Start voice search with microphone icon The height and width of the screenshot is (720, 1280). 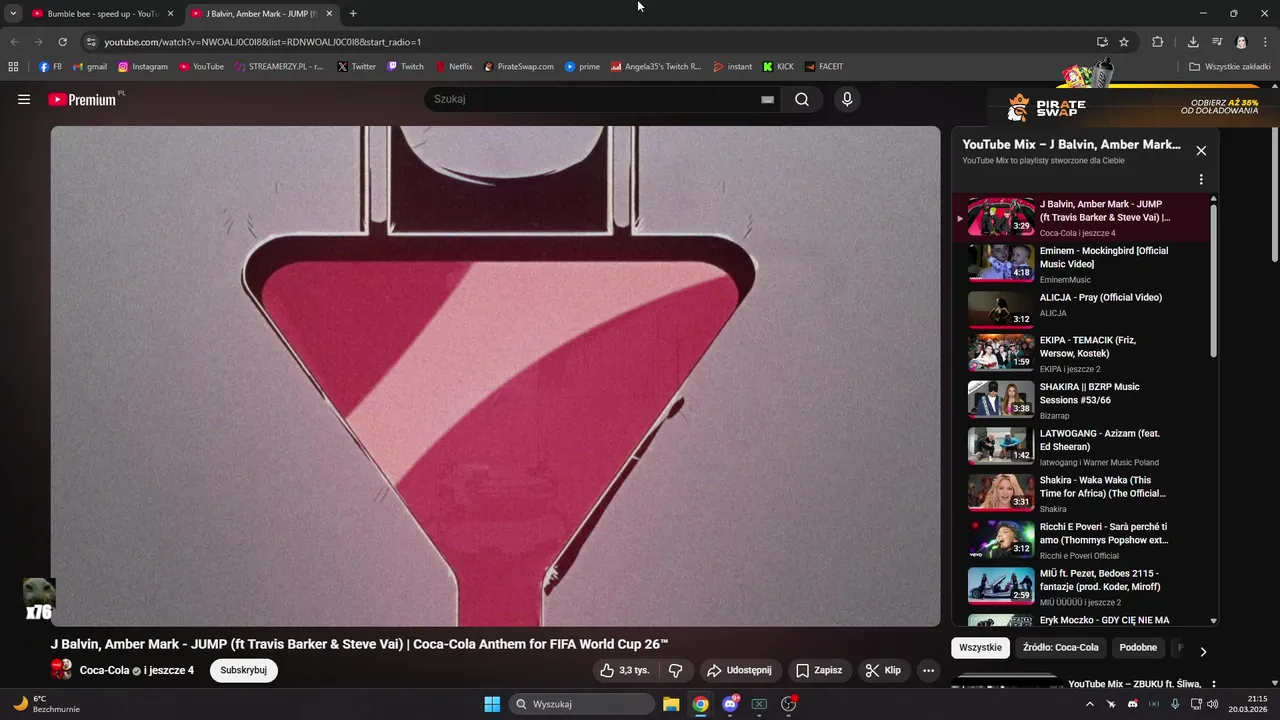[x=847, y=99]
